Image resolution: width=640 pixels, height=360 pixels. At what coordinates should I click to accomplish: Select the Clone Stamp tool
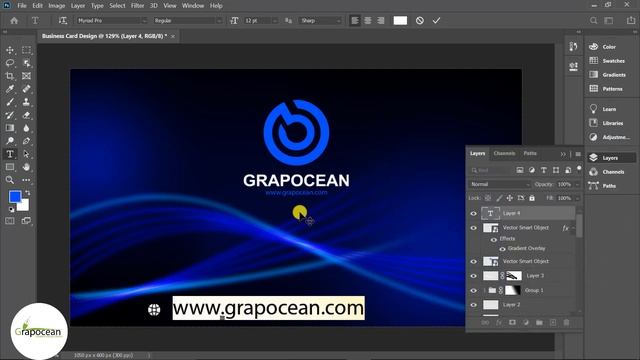click(27, 102)
